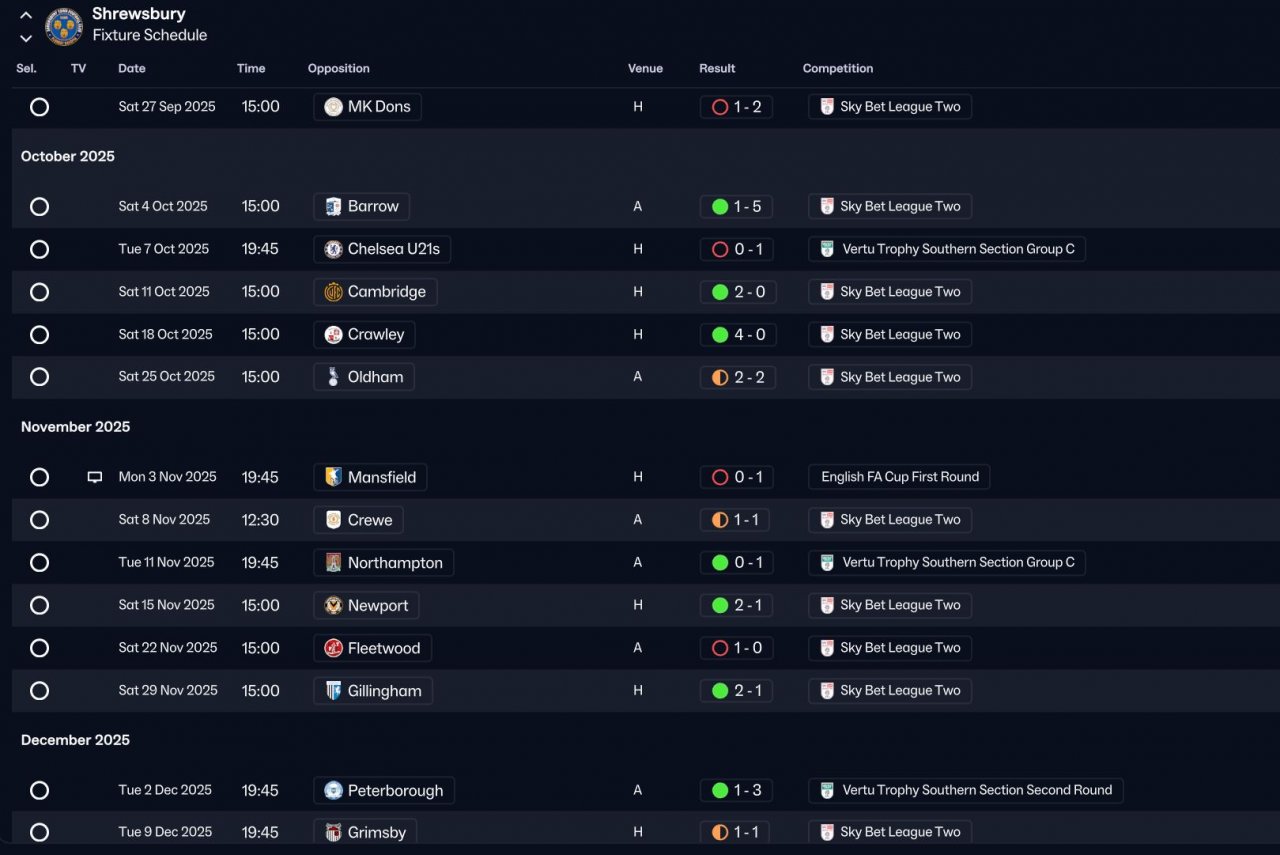Image resolution: width=1280 pixels, height=855 pixels.
Task: Open the English FA Cup First Round competition
Action: (899, 477)
